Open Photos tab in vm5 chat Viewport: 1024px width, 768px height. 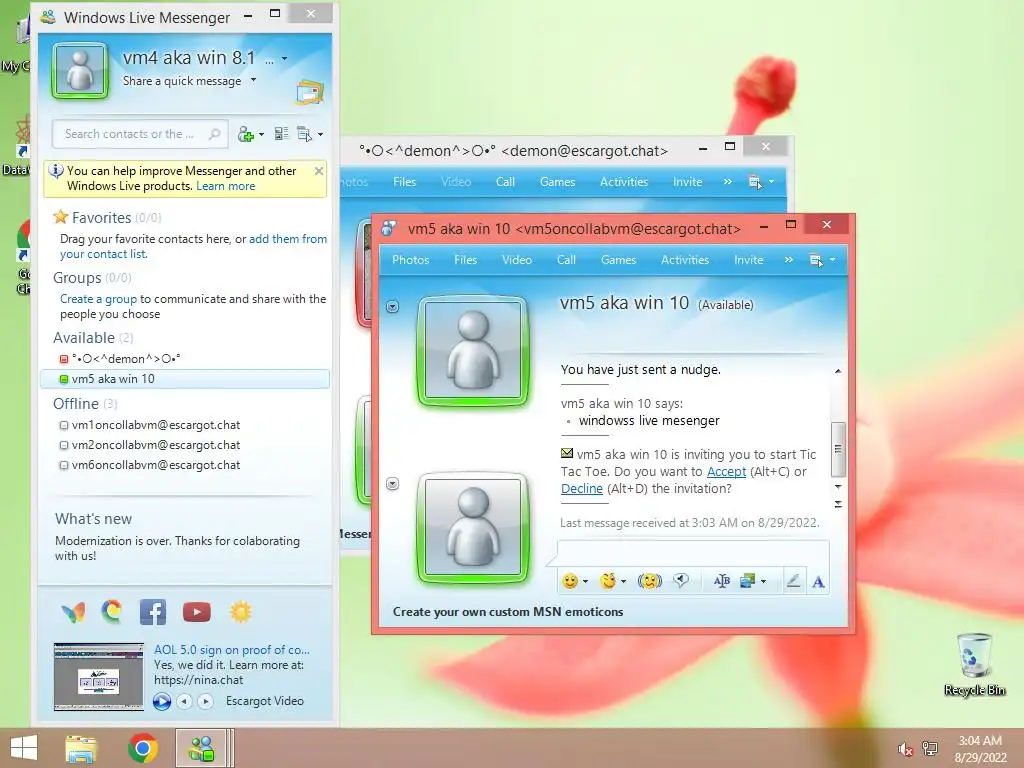(410, 260)
